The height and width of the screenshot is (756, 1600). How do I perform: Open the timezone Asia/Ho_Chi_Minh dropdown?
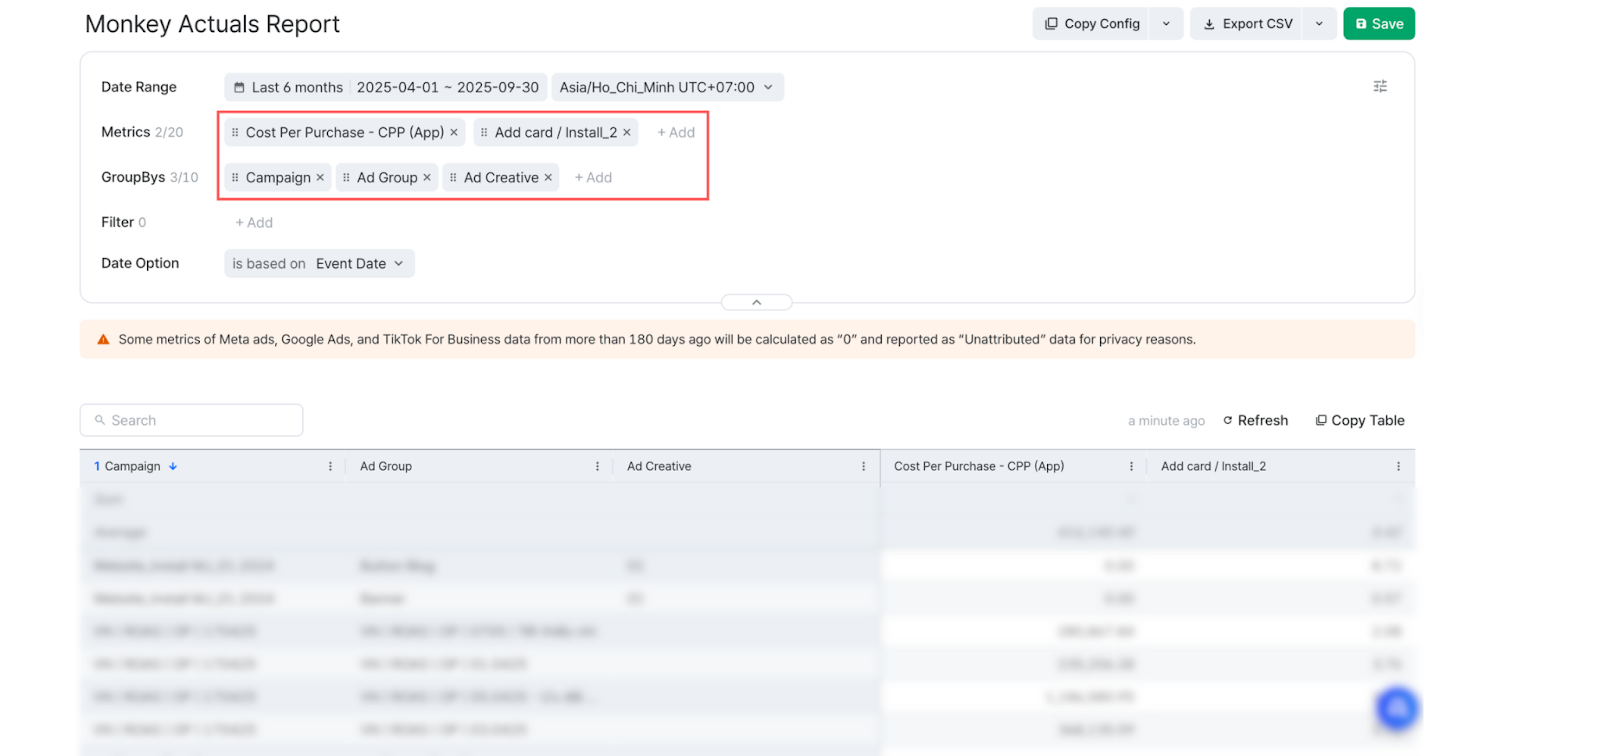(x=667, y=88)
